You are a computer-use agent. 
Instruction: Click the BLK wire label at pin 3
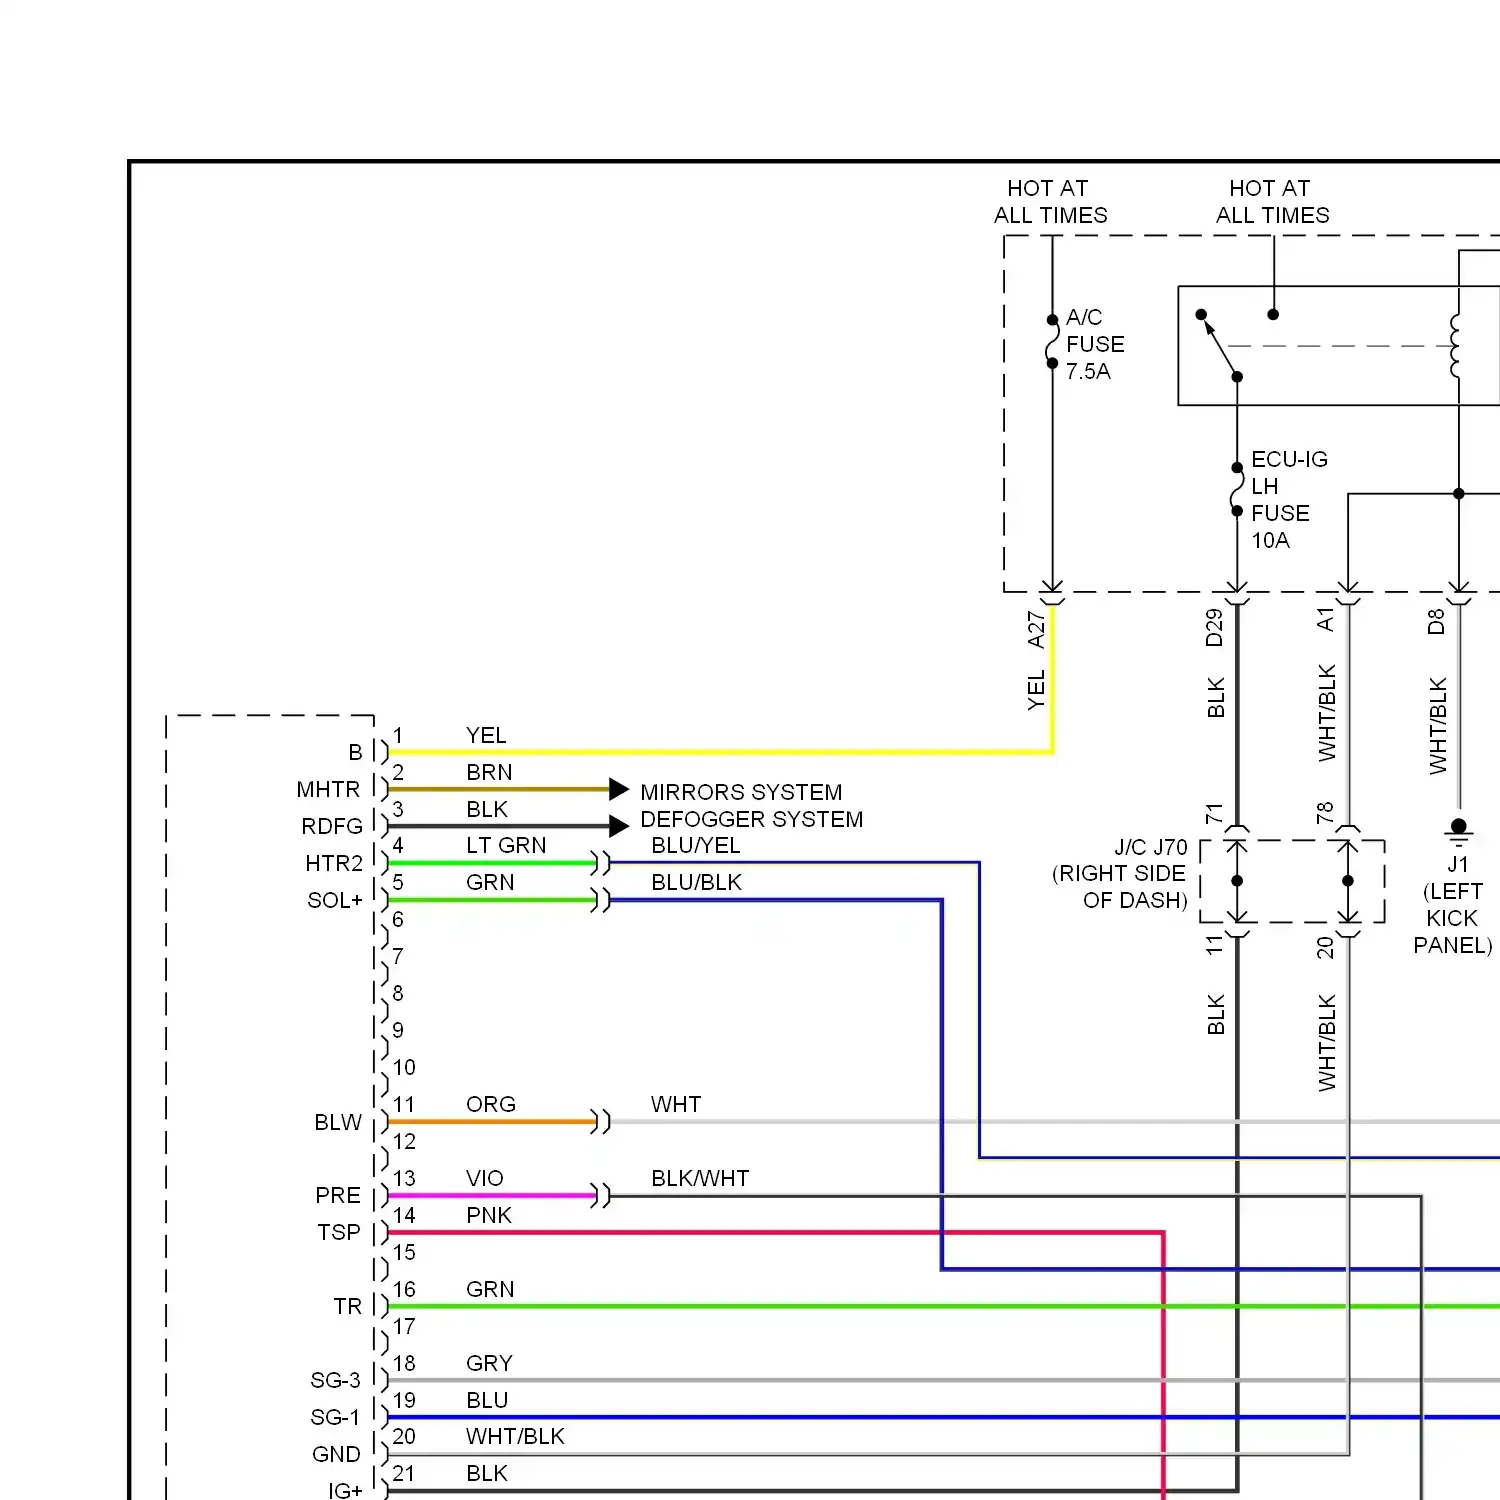(x=487, y=809)
